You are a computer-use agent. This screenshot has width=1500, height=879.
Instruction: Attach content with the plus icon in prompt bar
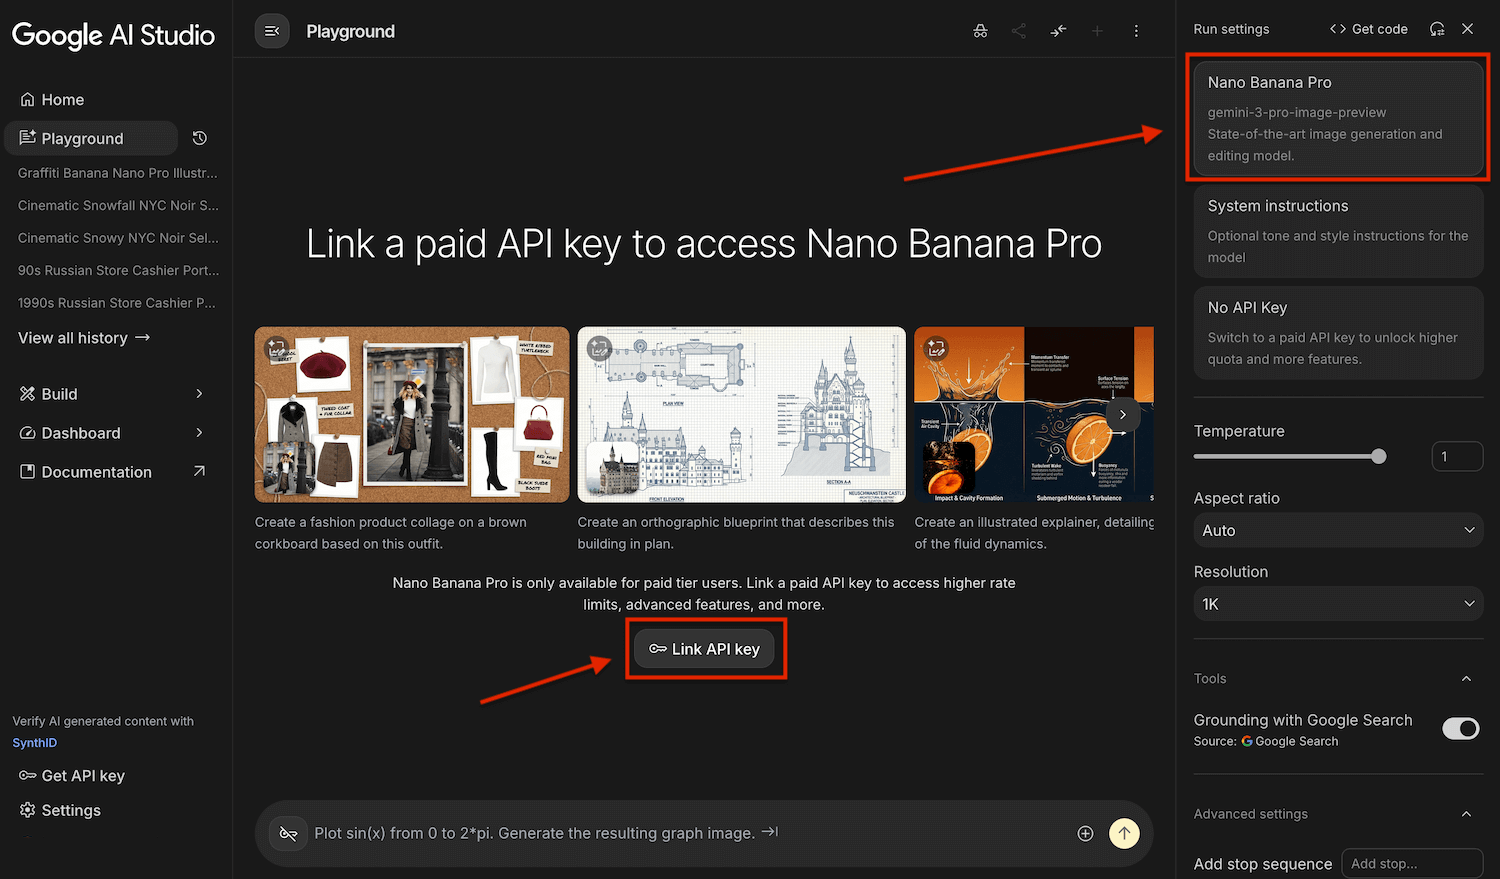1085,833
